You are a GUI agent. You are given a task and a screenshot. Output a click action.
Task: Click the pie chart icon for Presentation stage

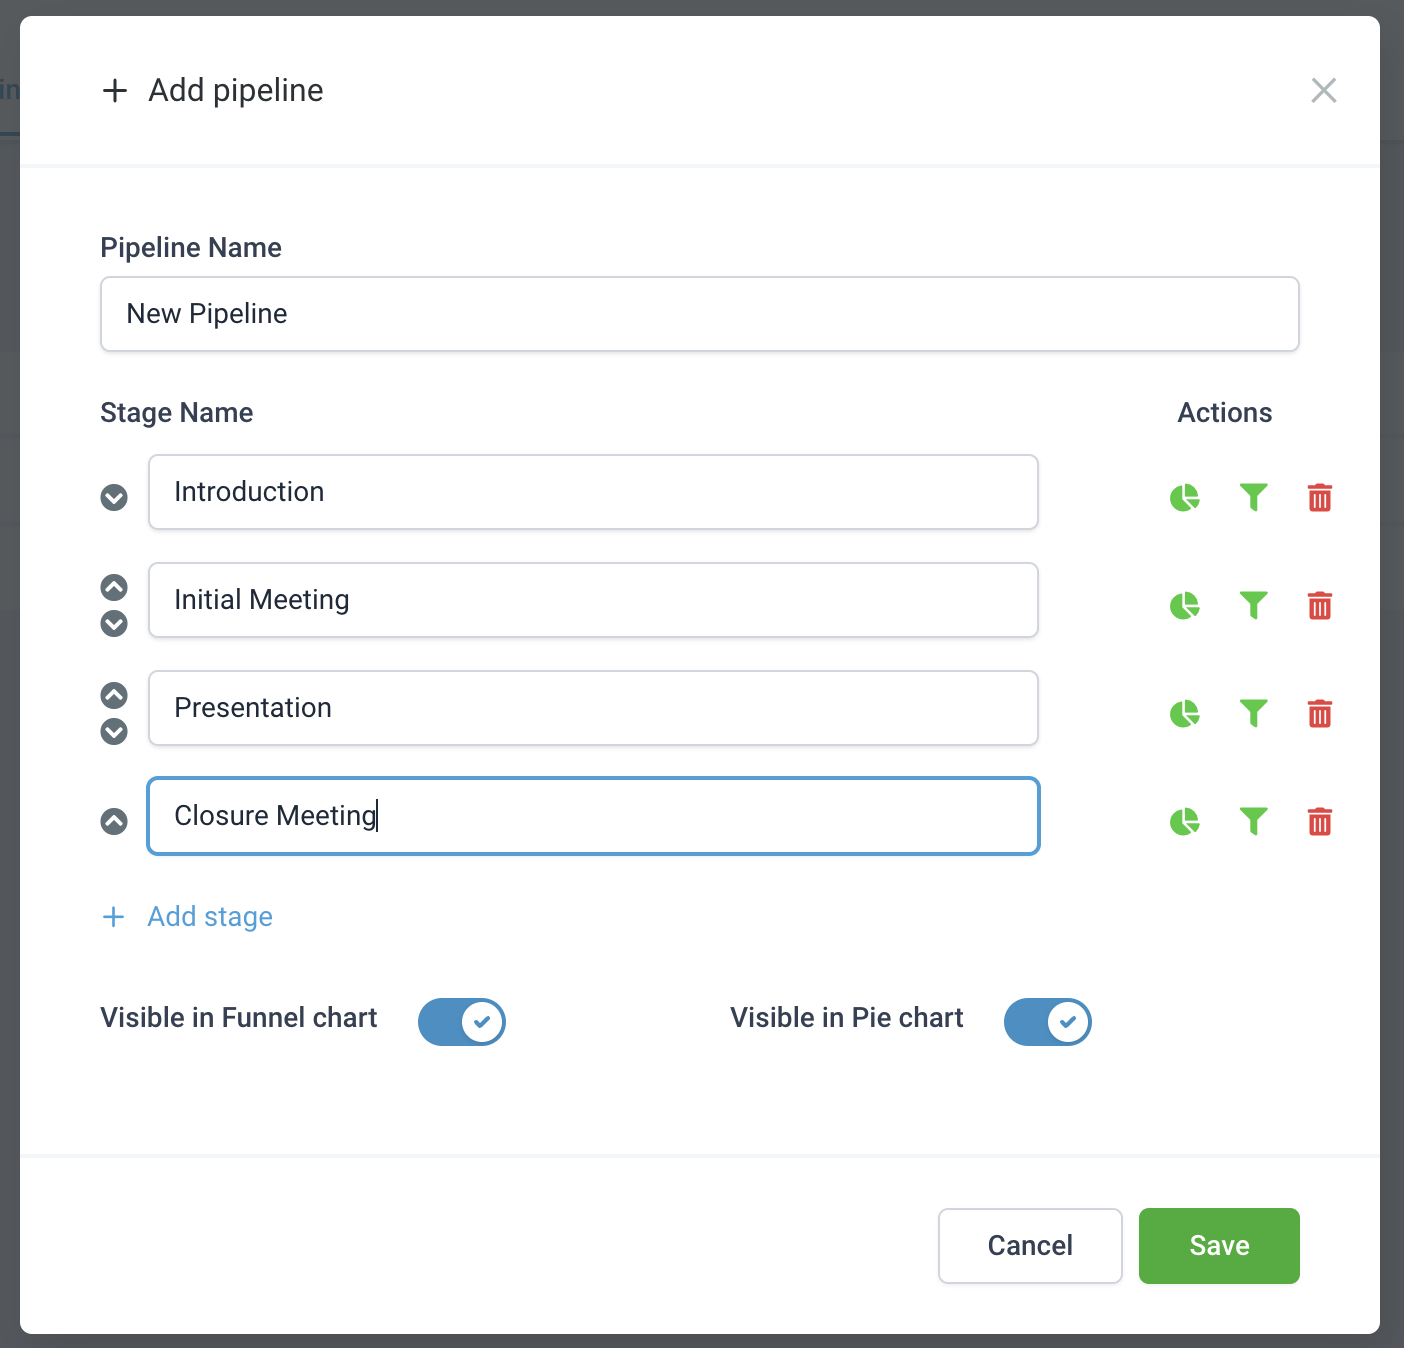[1185, 713]
